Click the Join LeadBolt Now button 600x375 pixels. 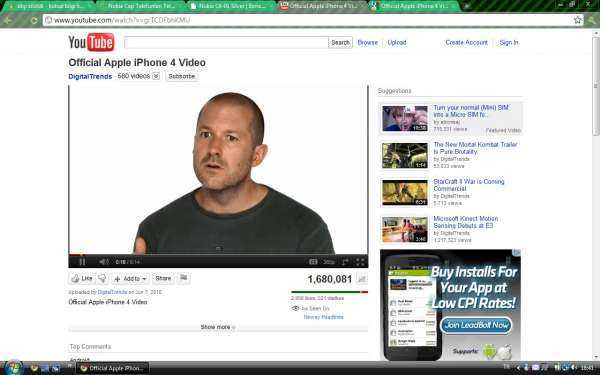point(476,325)
